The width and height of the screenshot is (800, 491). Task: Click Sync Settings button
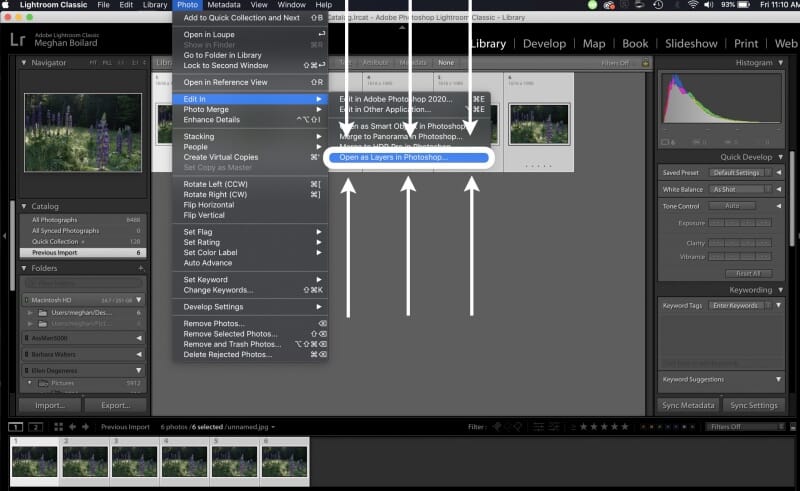click(754, 405)
